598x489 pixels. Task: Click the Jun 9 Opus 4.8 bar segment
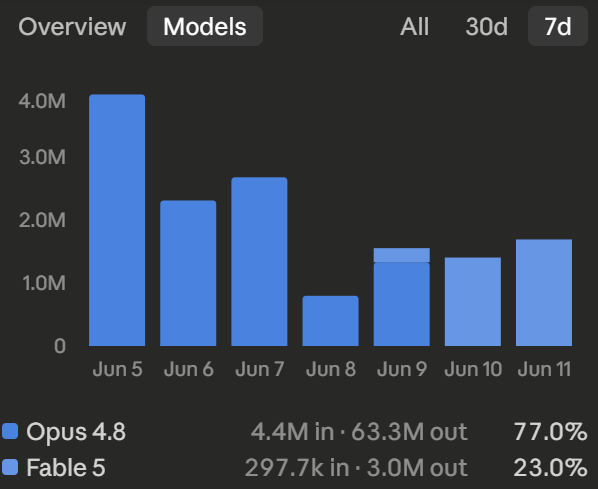[x=402, y=304]
